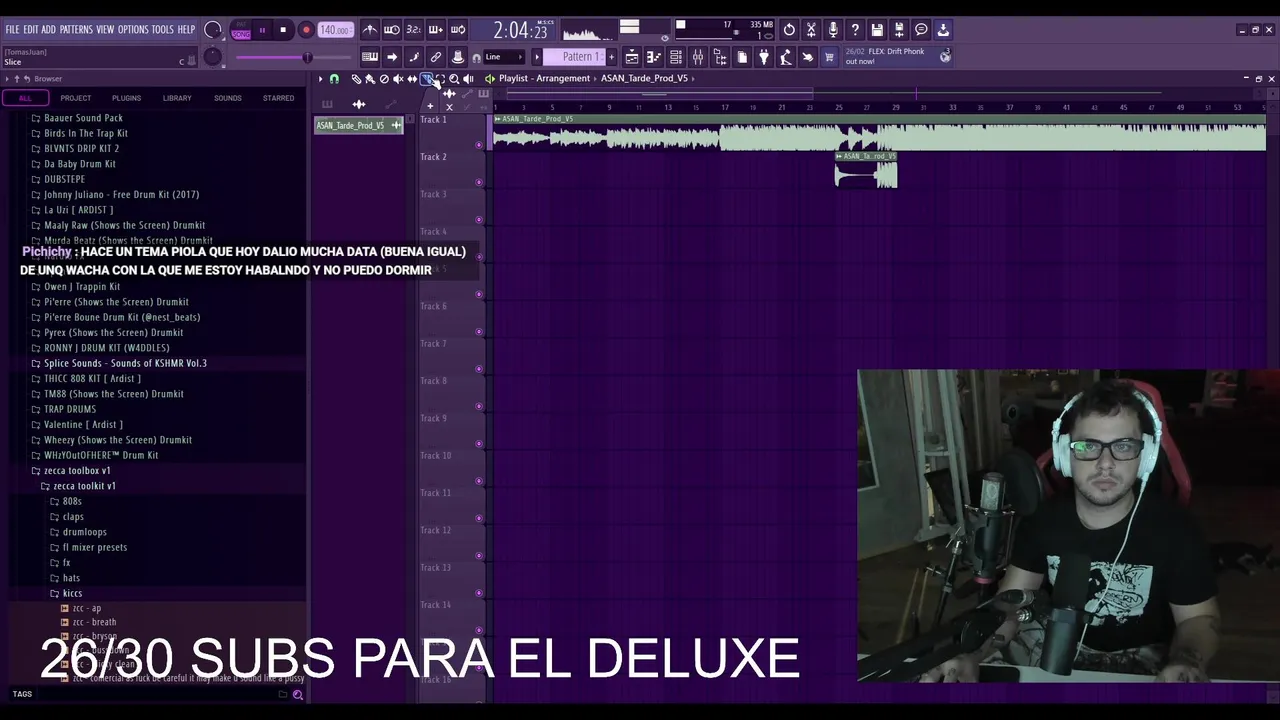This screenshot has width=1280, height=720.
Task: Click the FLEX: Drift Phonk news banner
Action: tap(897, 56)
